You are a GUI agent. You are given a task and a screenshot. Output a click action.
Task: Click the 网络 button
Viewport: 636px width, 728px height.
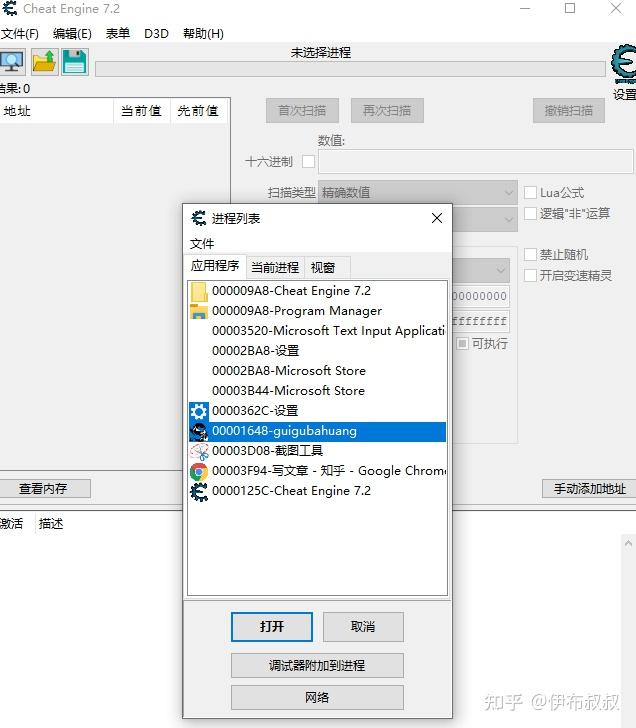pyautogui.click(x=317, y=697)
